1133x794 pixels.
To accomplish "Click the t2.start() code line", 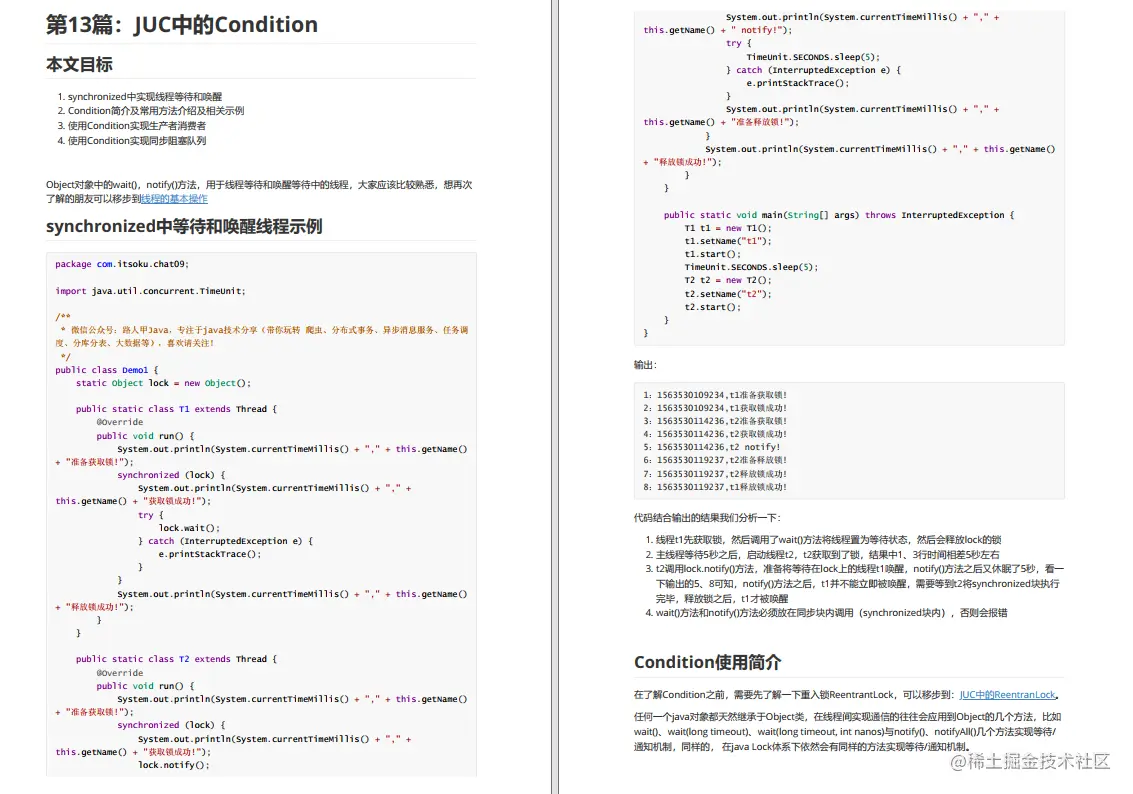I will pyautogui.click(x=712, y=306).
